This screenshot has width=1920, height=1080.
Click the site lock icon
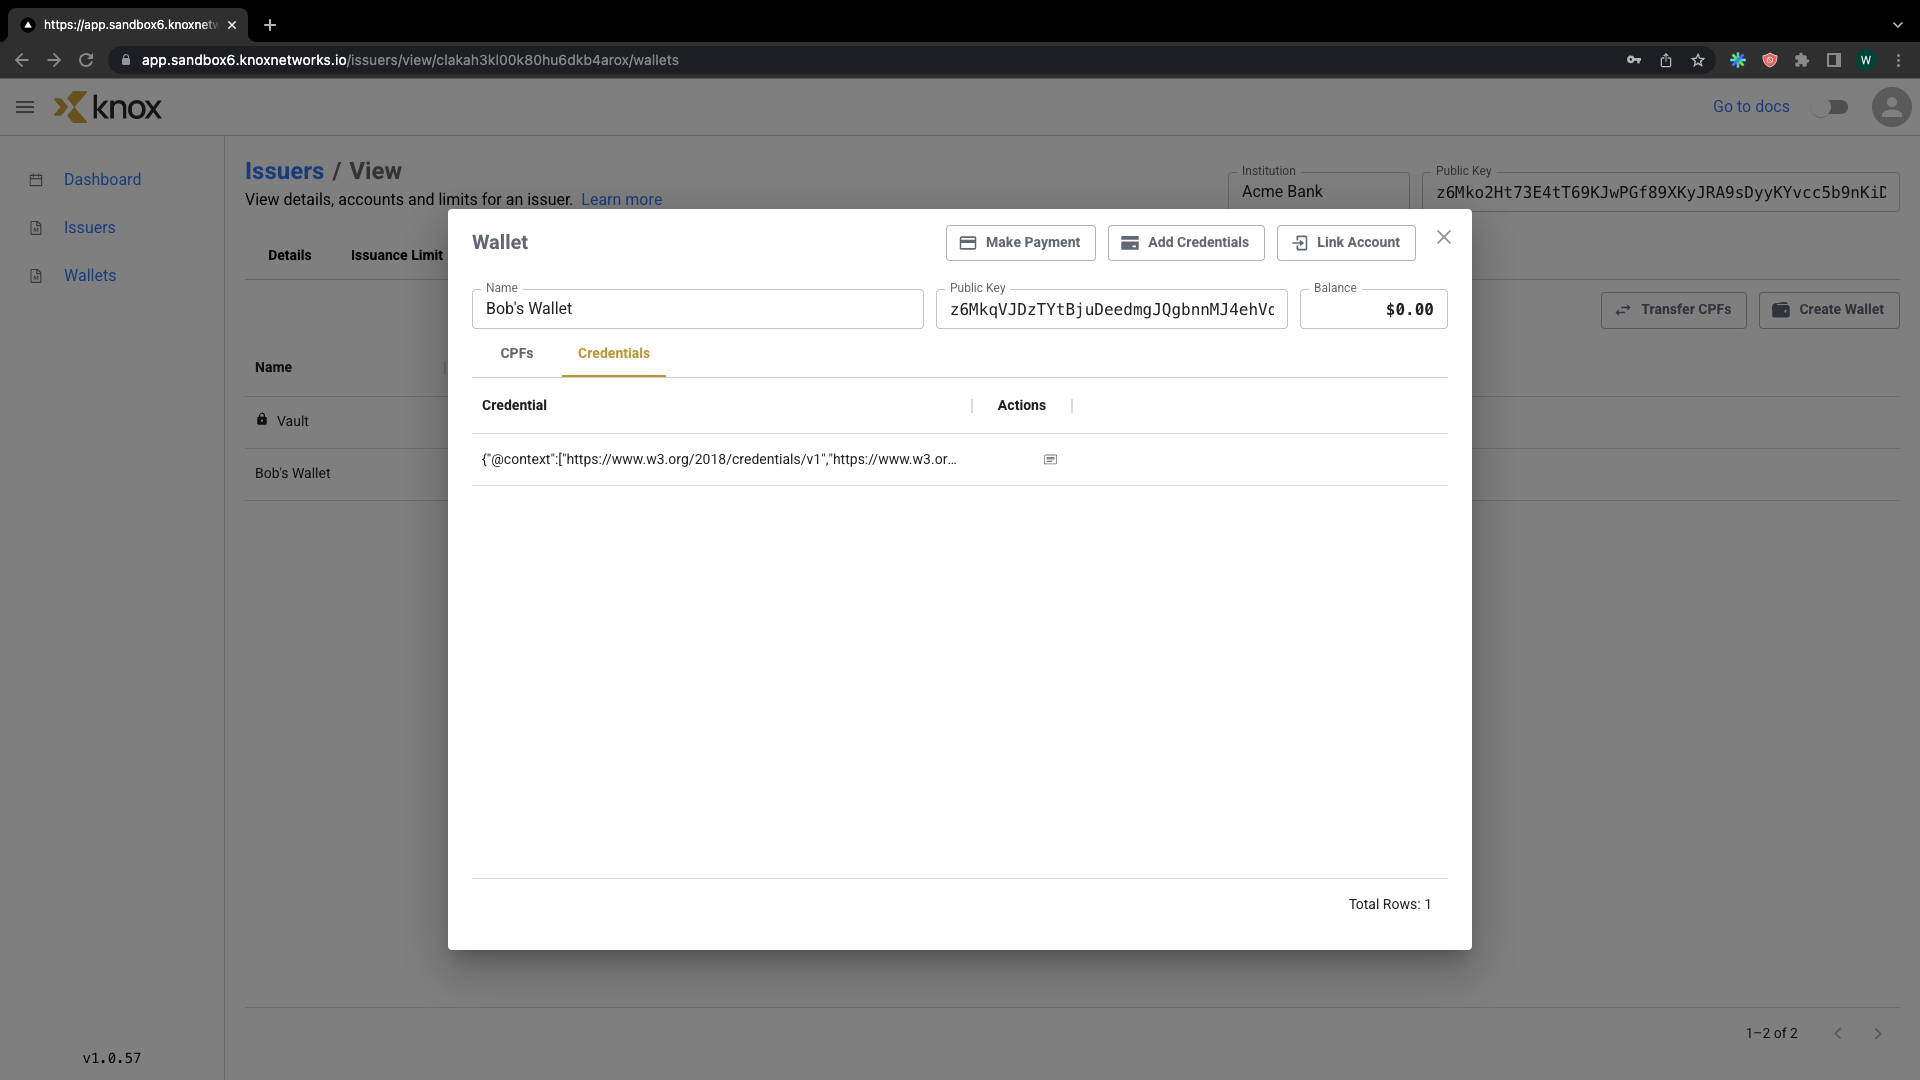click(126, 60)
